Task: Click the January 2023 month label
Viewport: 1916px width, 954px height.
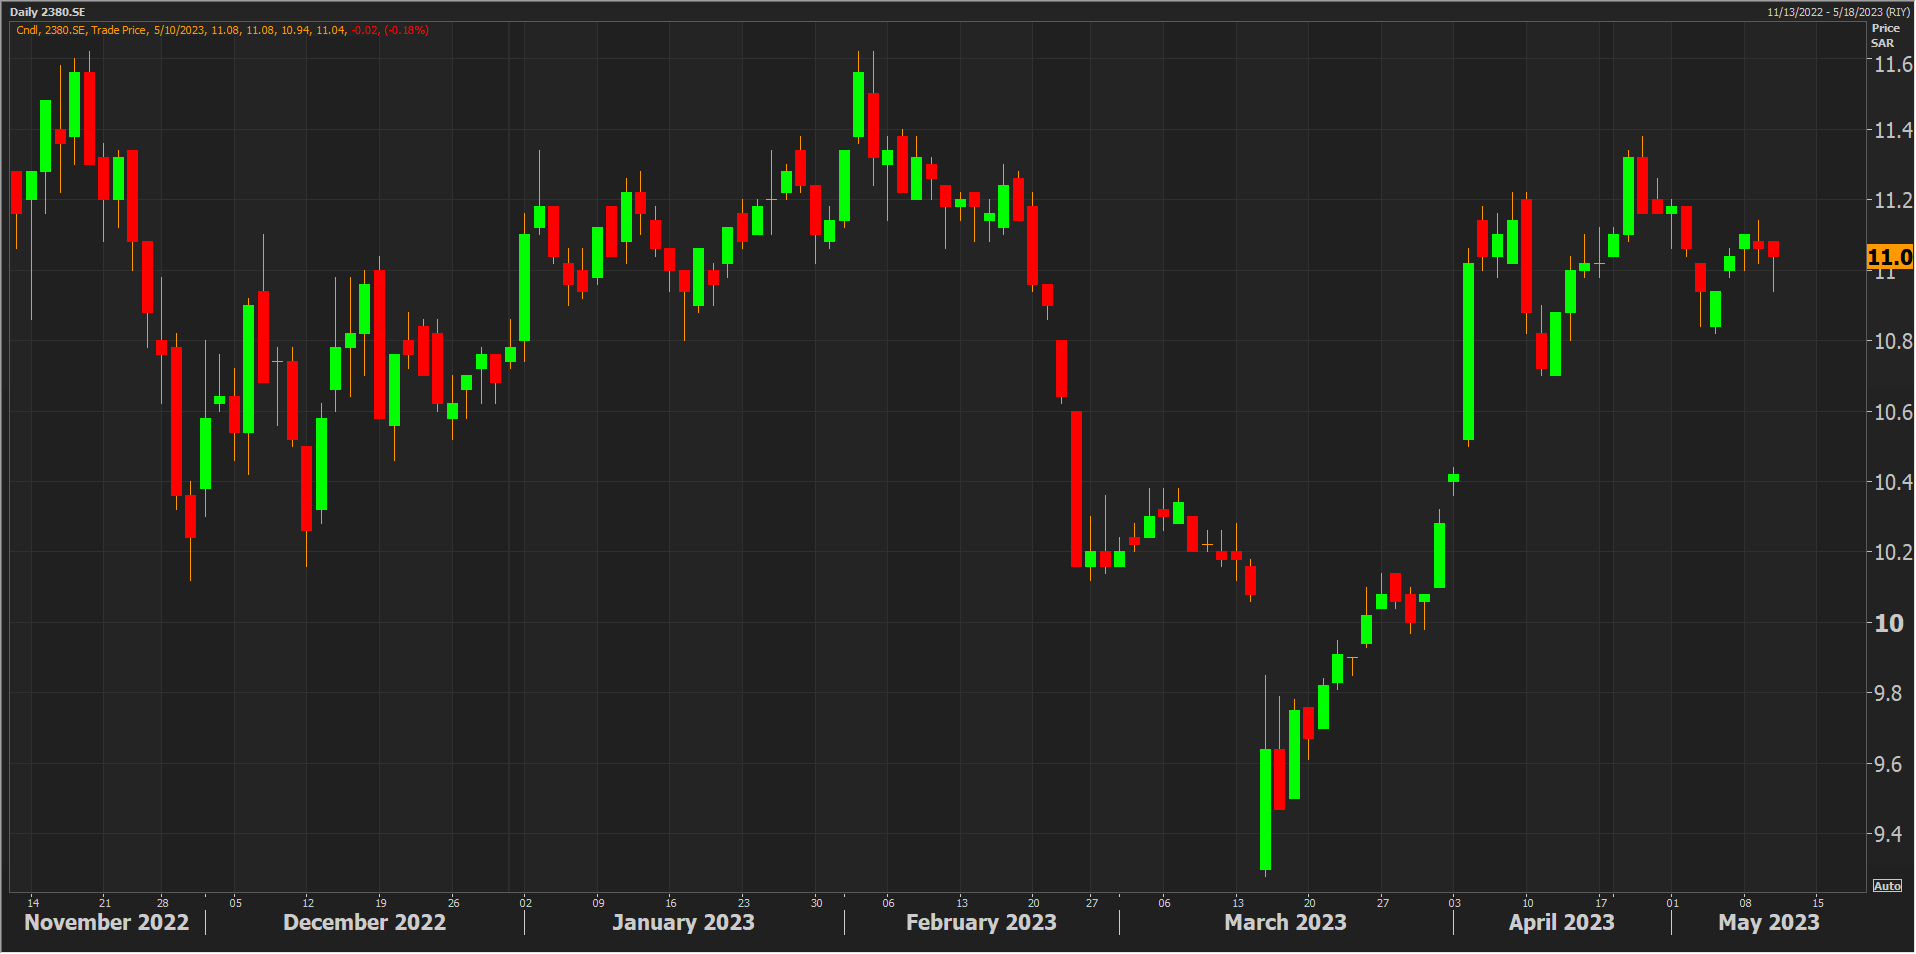Action: 683,922
